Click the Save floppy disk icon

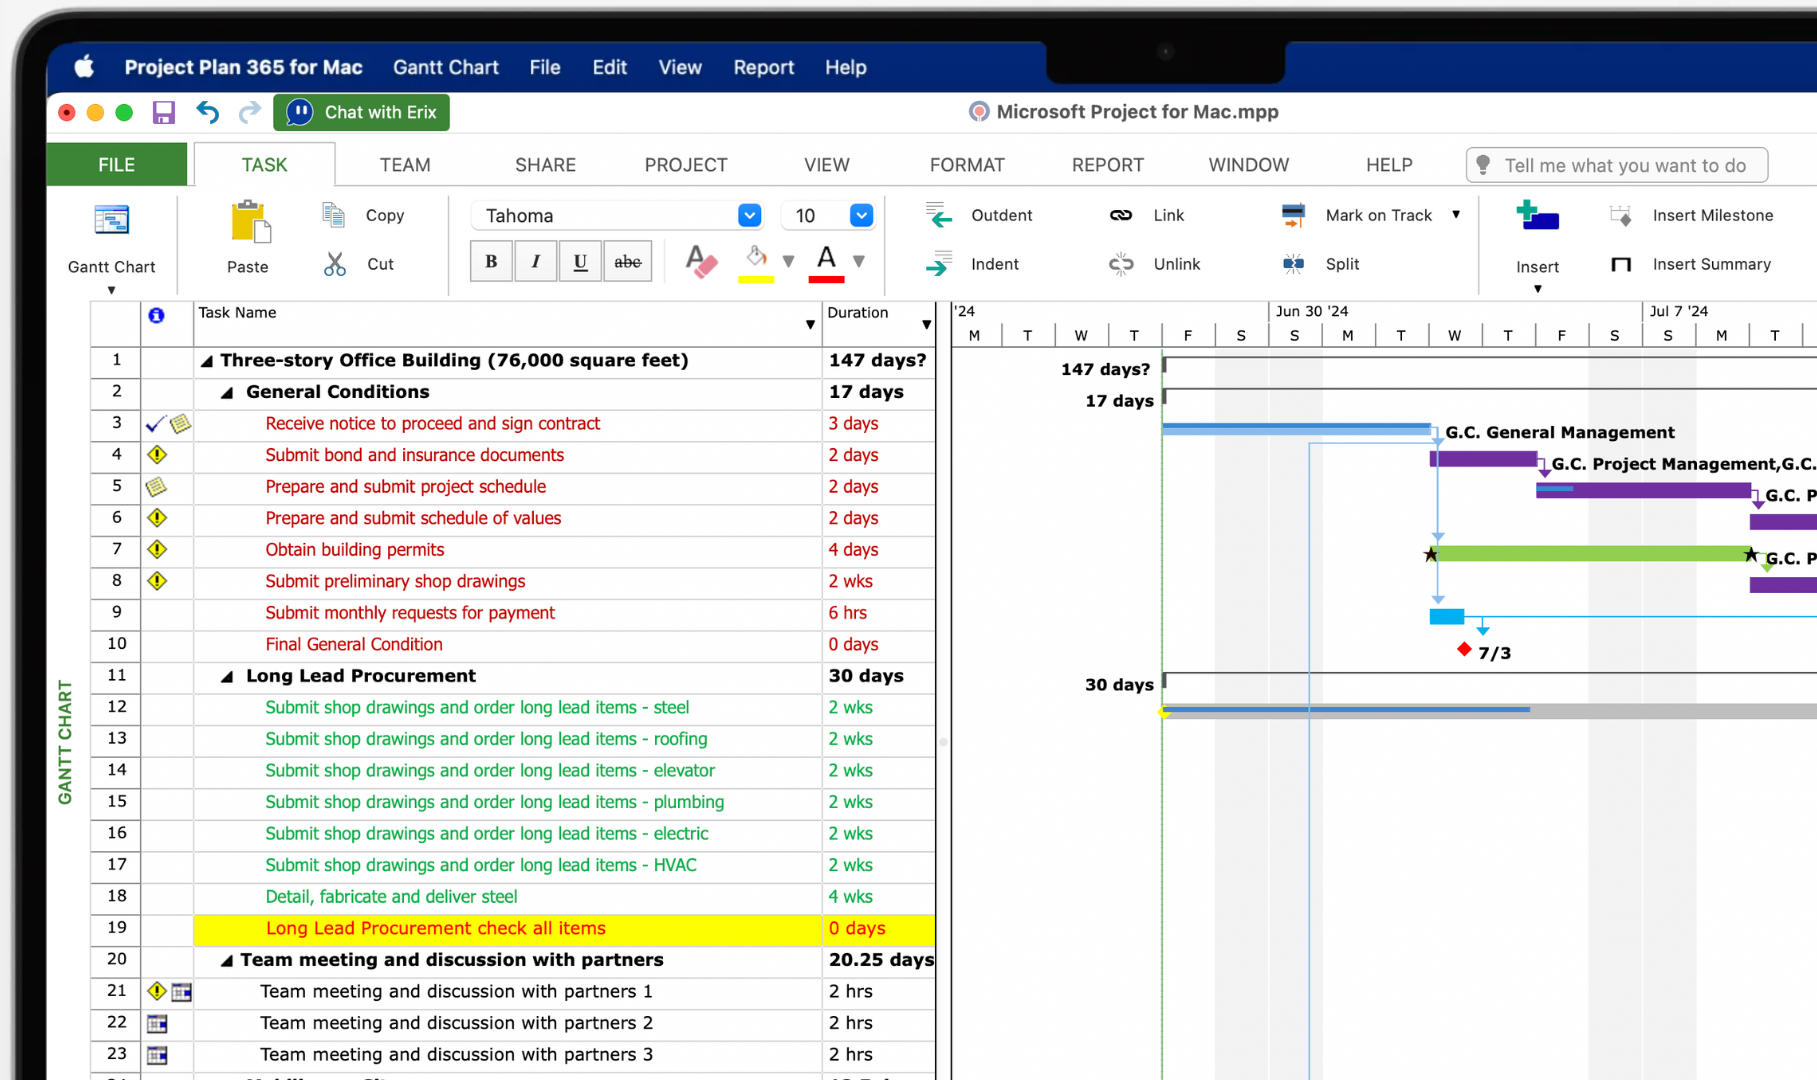(x=164, y=112)
